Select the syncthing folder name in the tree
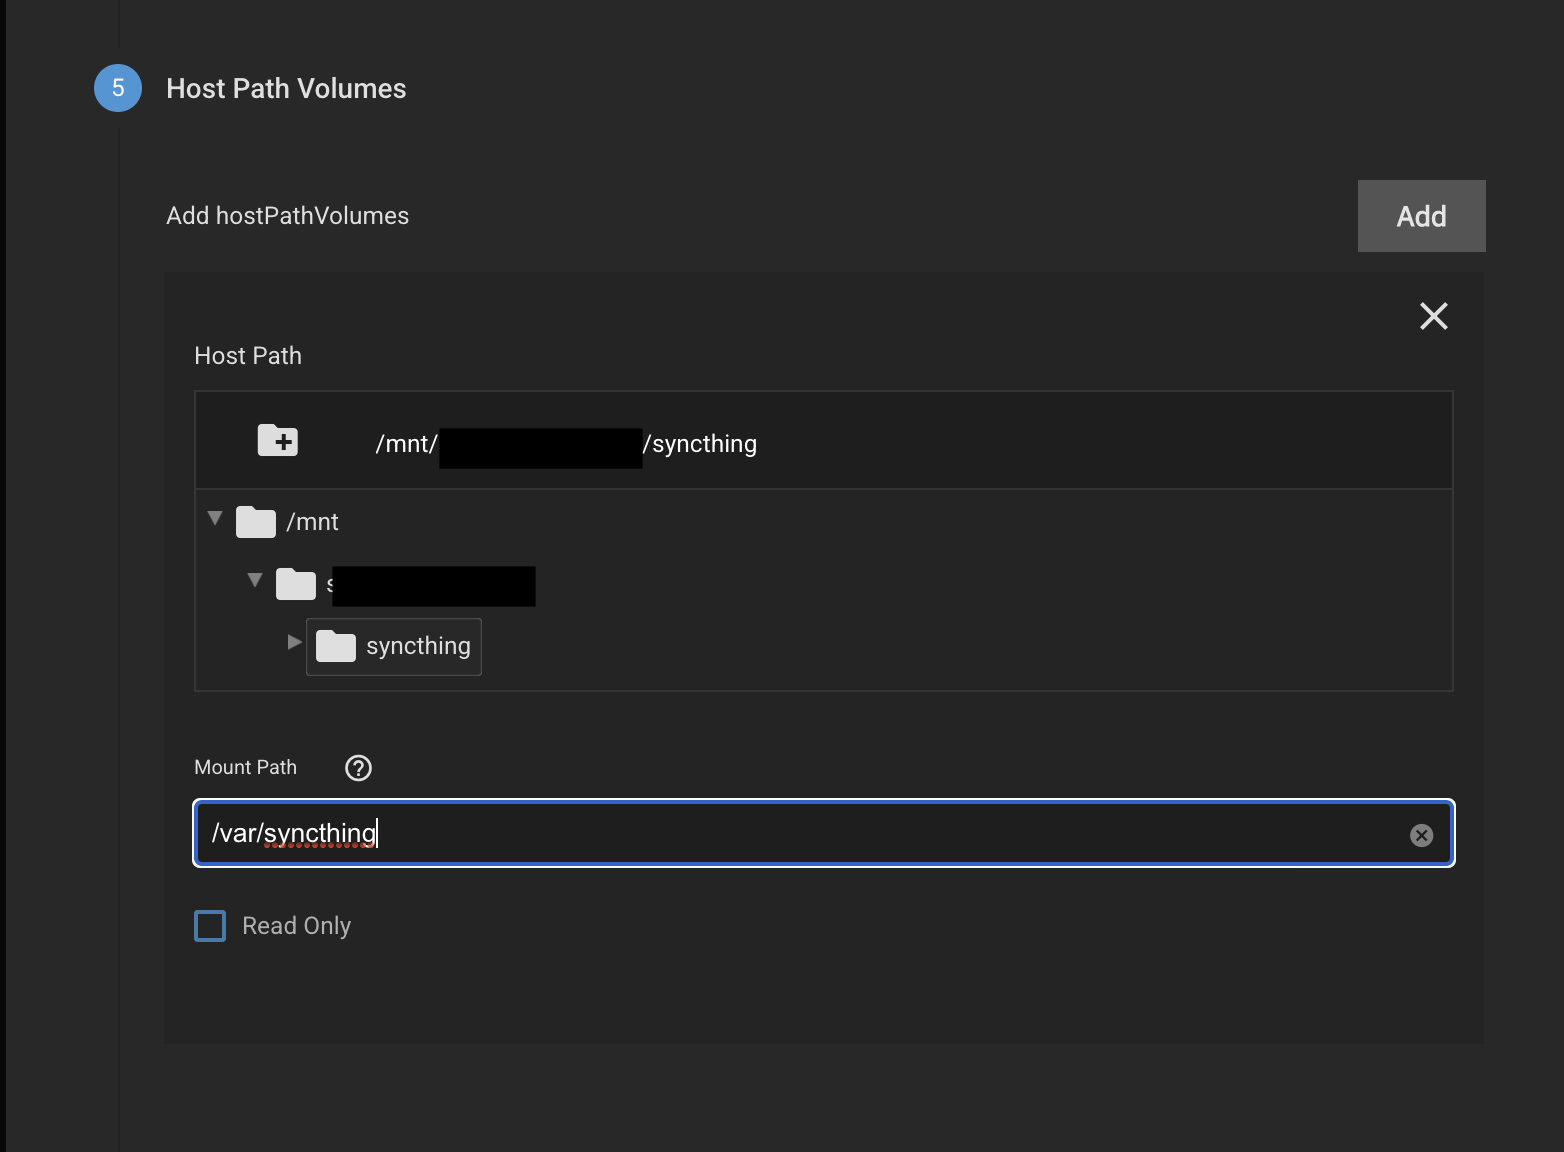 point(418,647)
